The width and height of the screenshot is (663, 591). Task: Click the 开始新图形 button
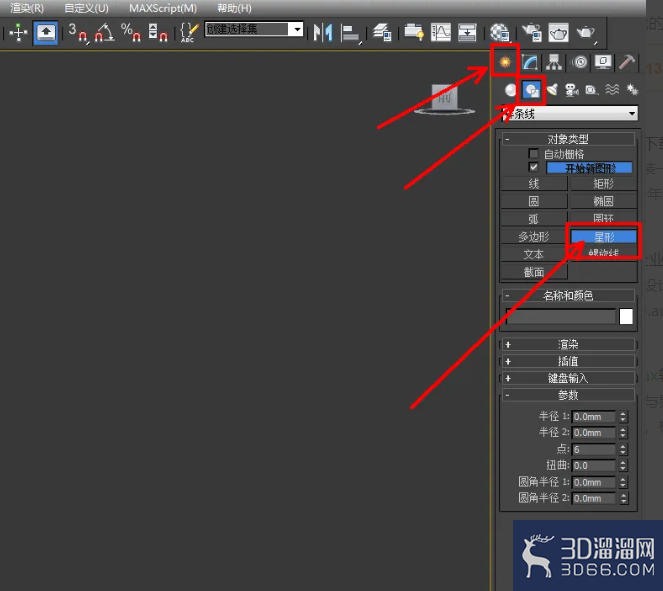tap(589, 168)
